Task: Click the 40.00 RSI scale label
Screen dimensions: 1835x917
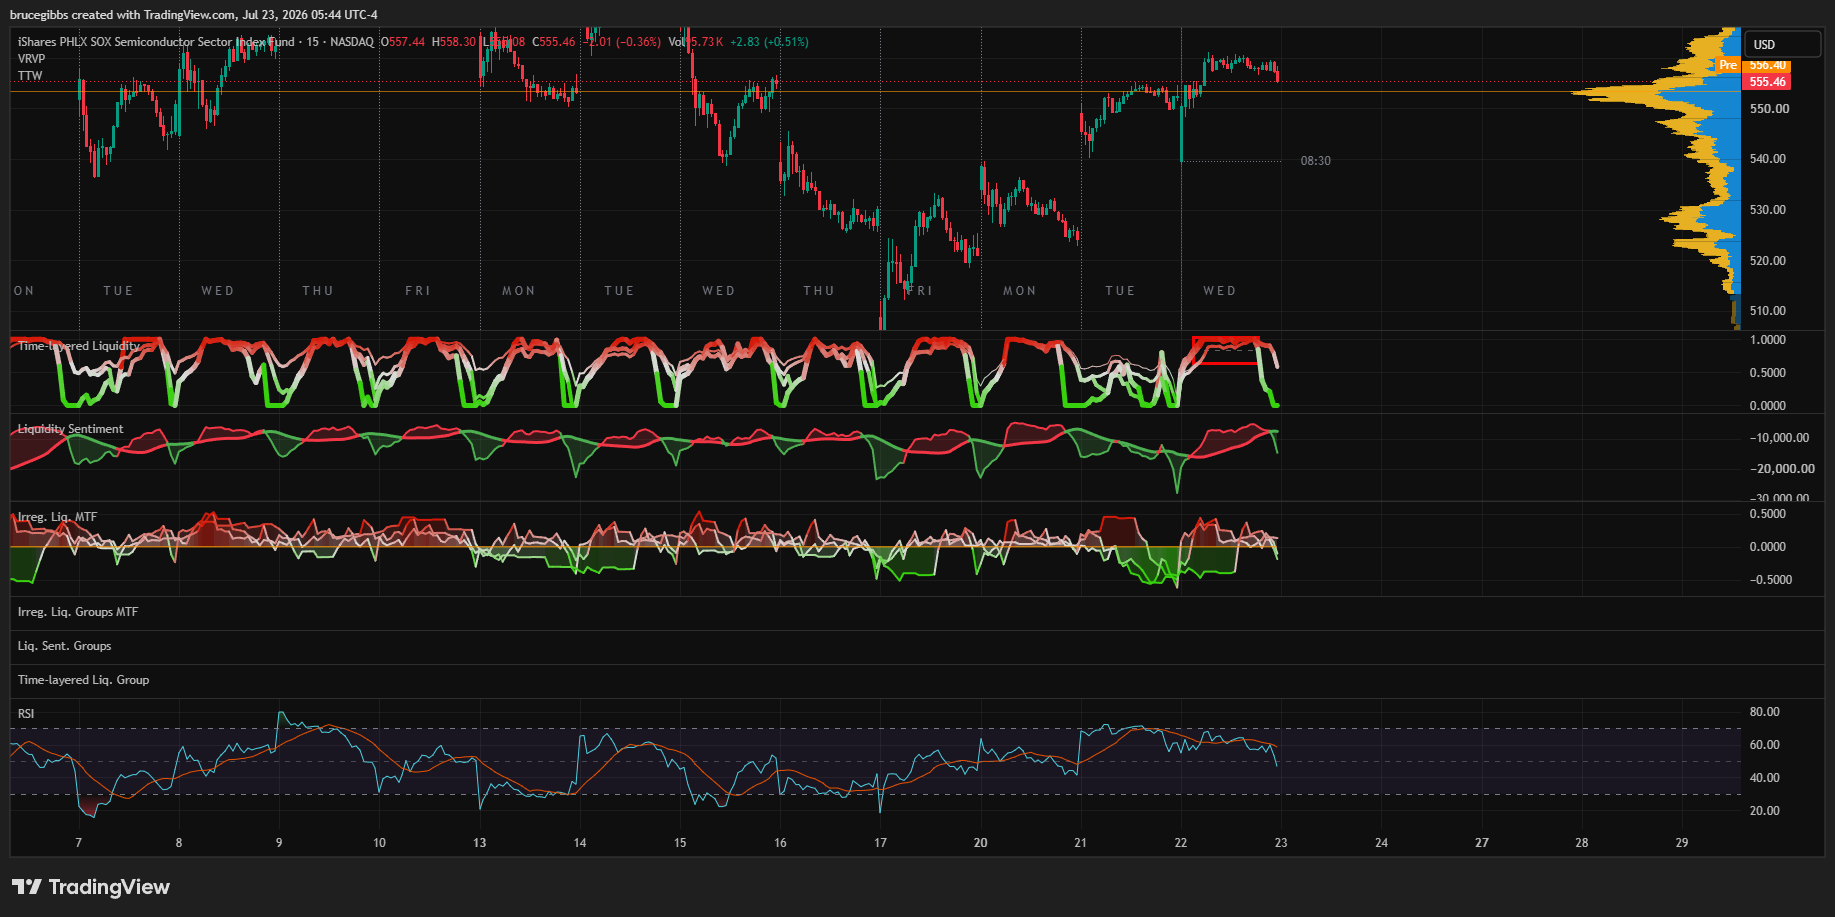Action: (1765, 778)
